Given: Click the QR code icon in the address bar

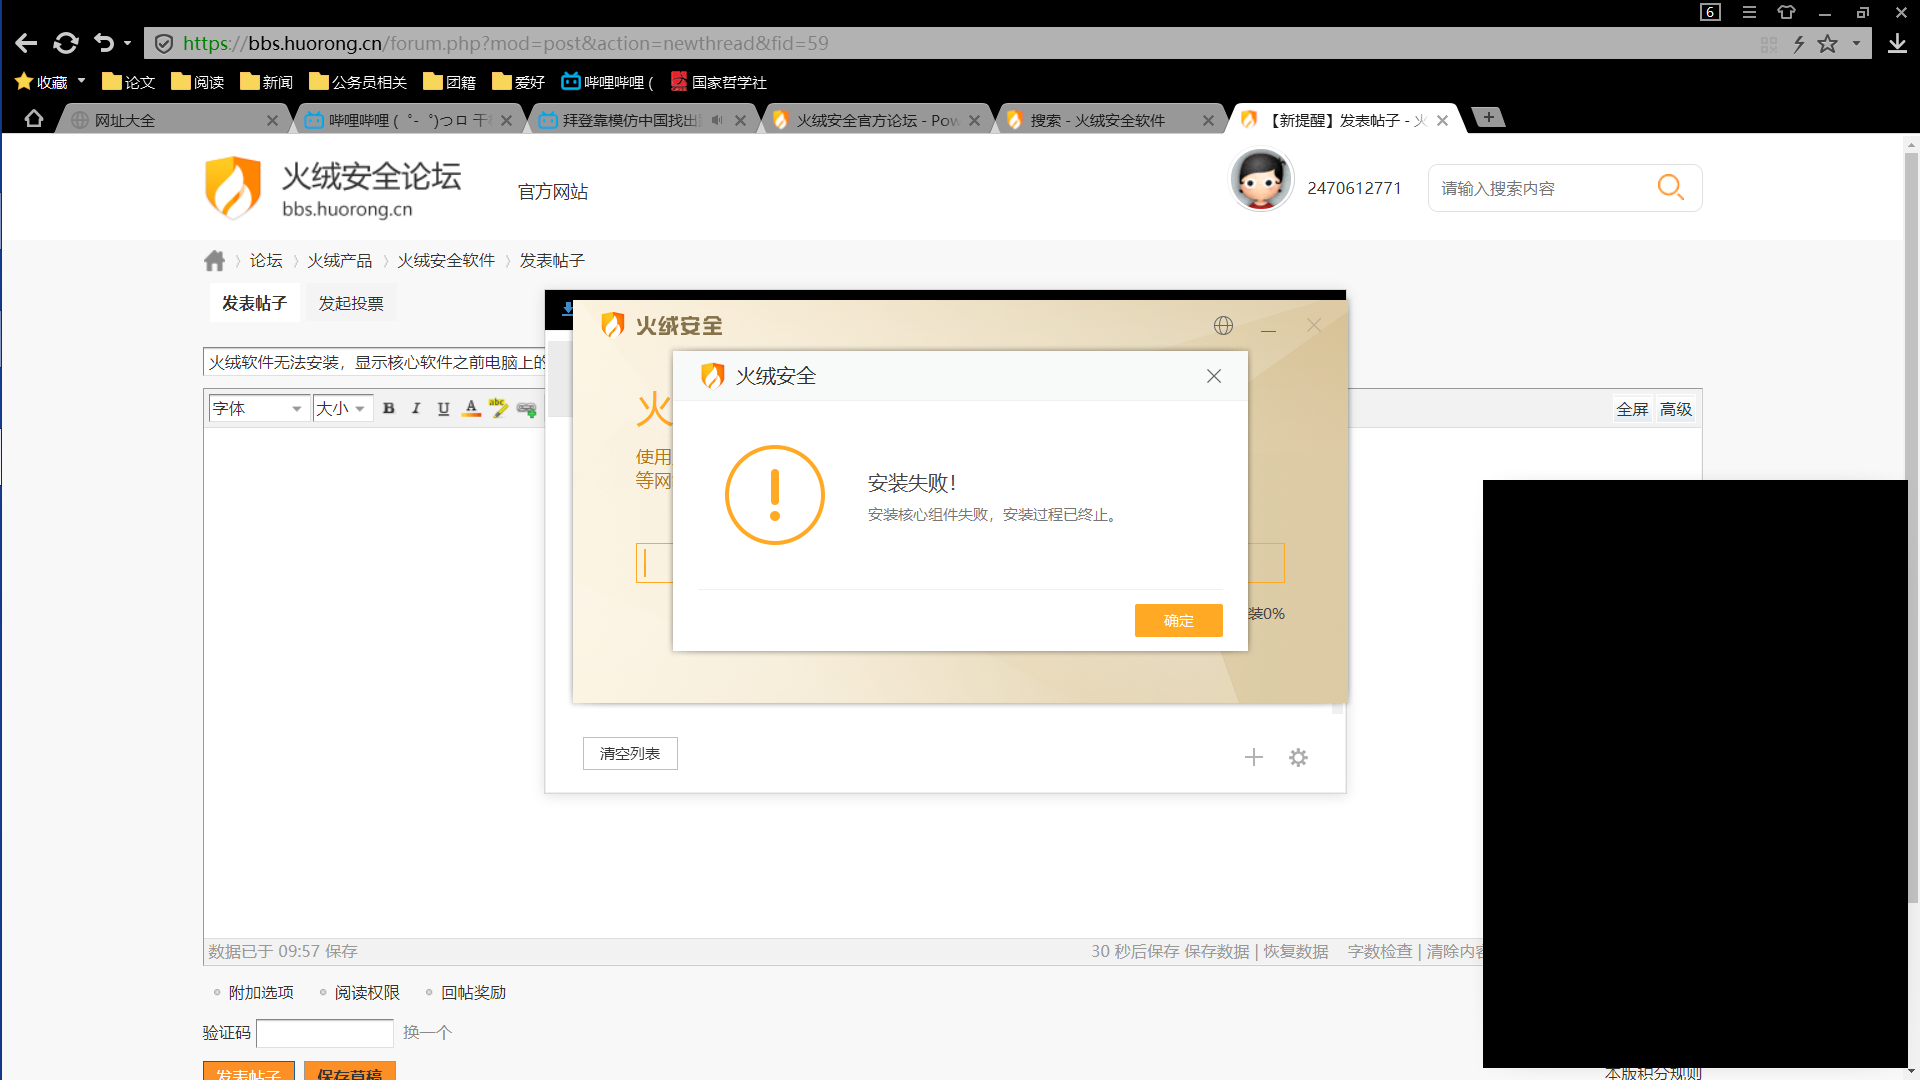Looking at the screenshot, I should pos(1769,44).
